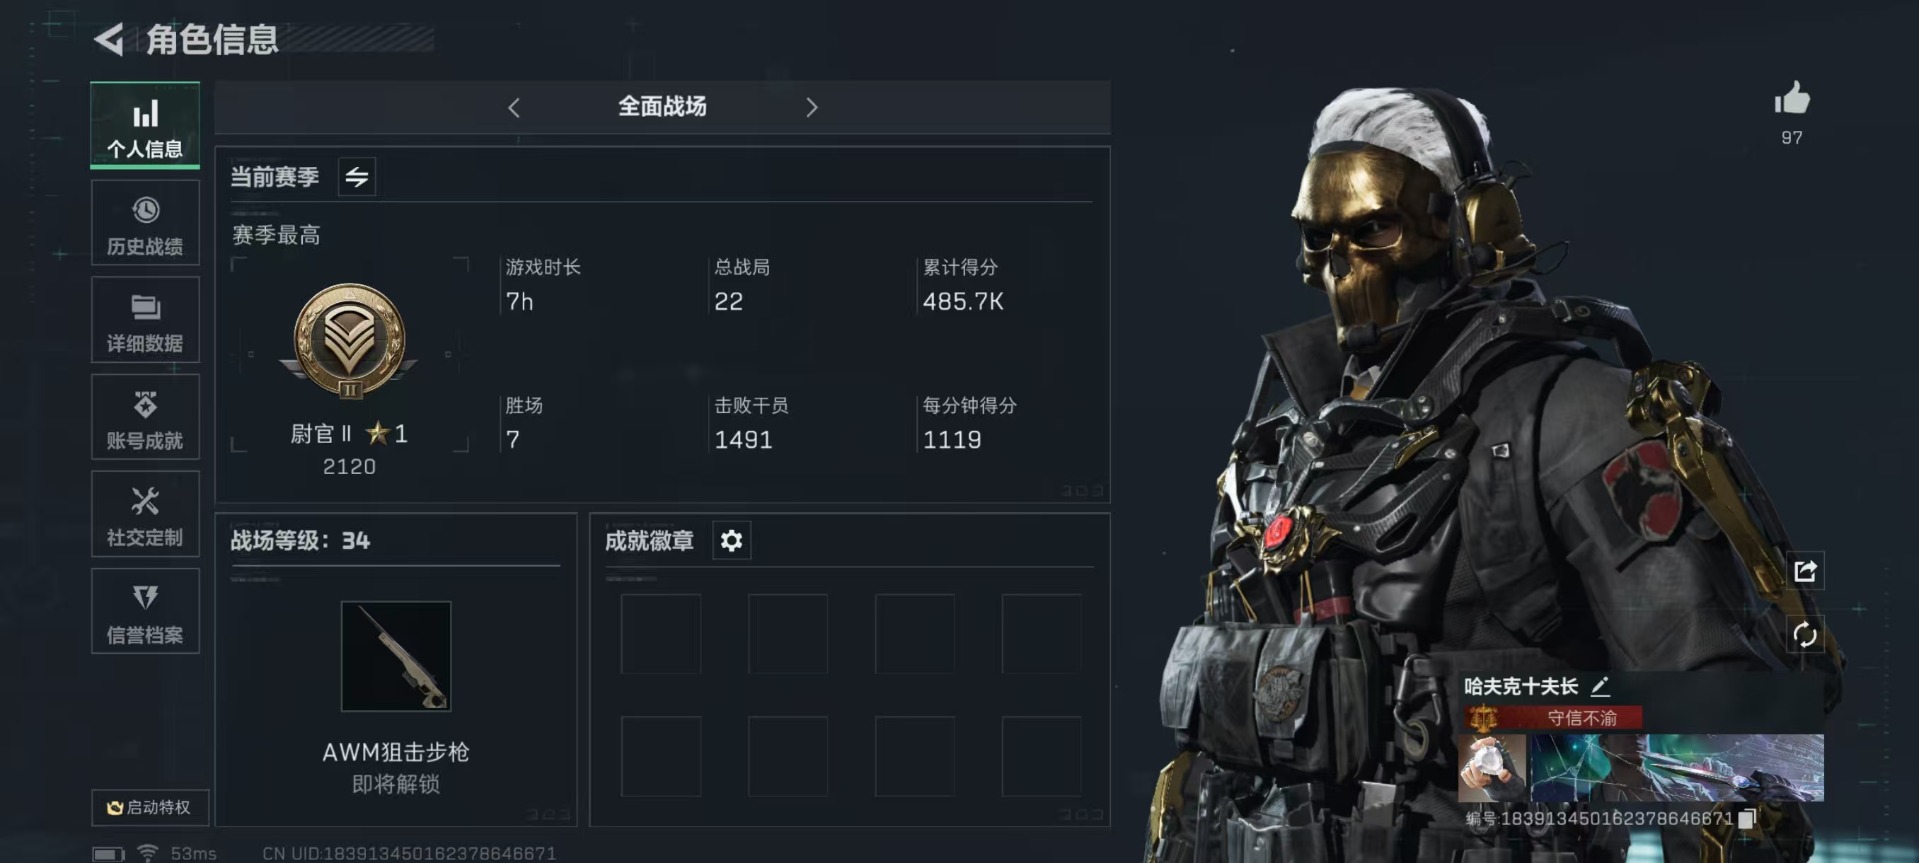Viewport: 1919px width, 863px height.
Task: Go back using the arrow beside 角色信息
Action: 108,39
